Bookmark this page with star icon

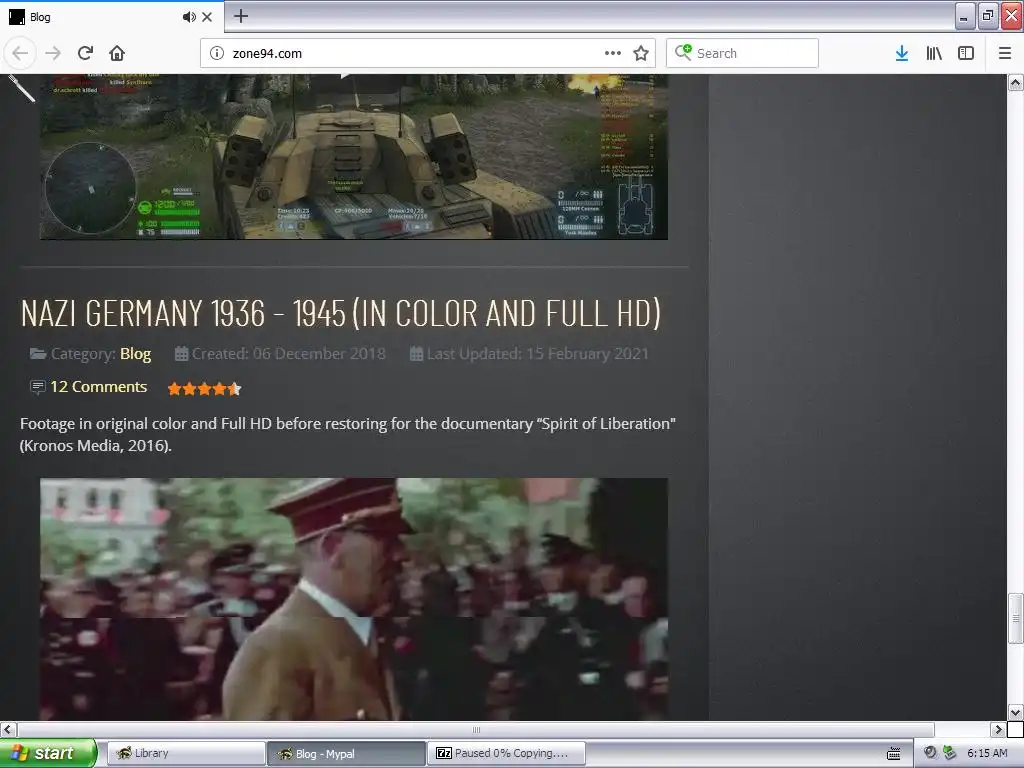641,53
